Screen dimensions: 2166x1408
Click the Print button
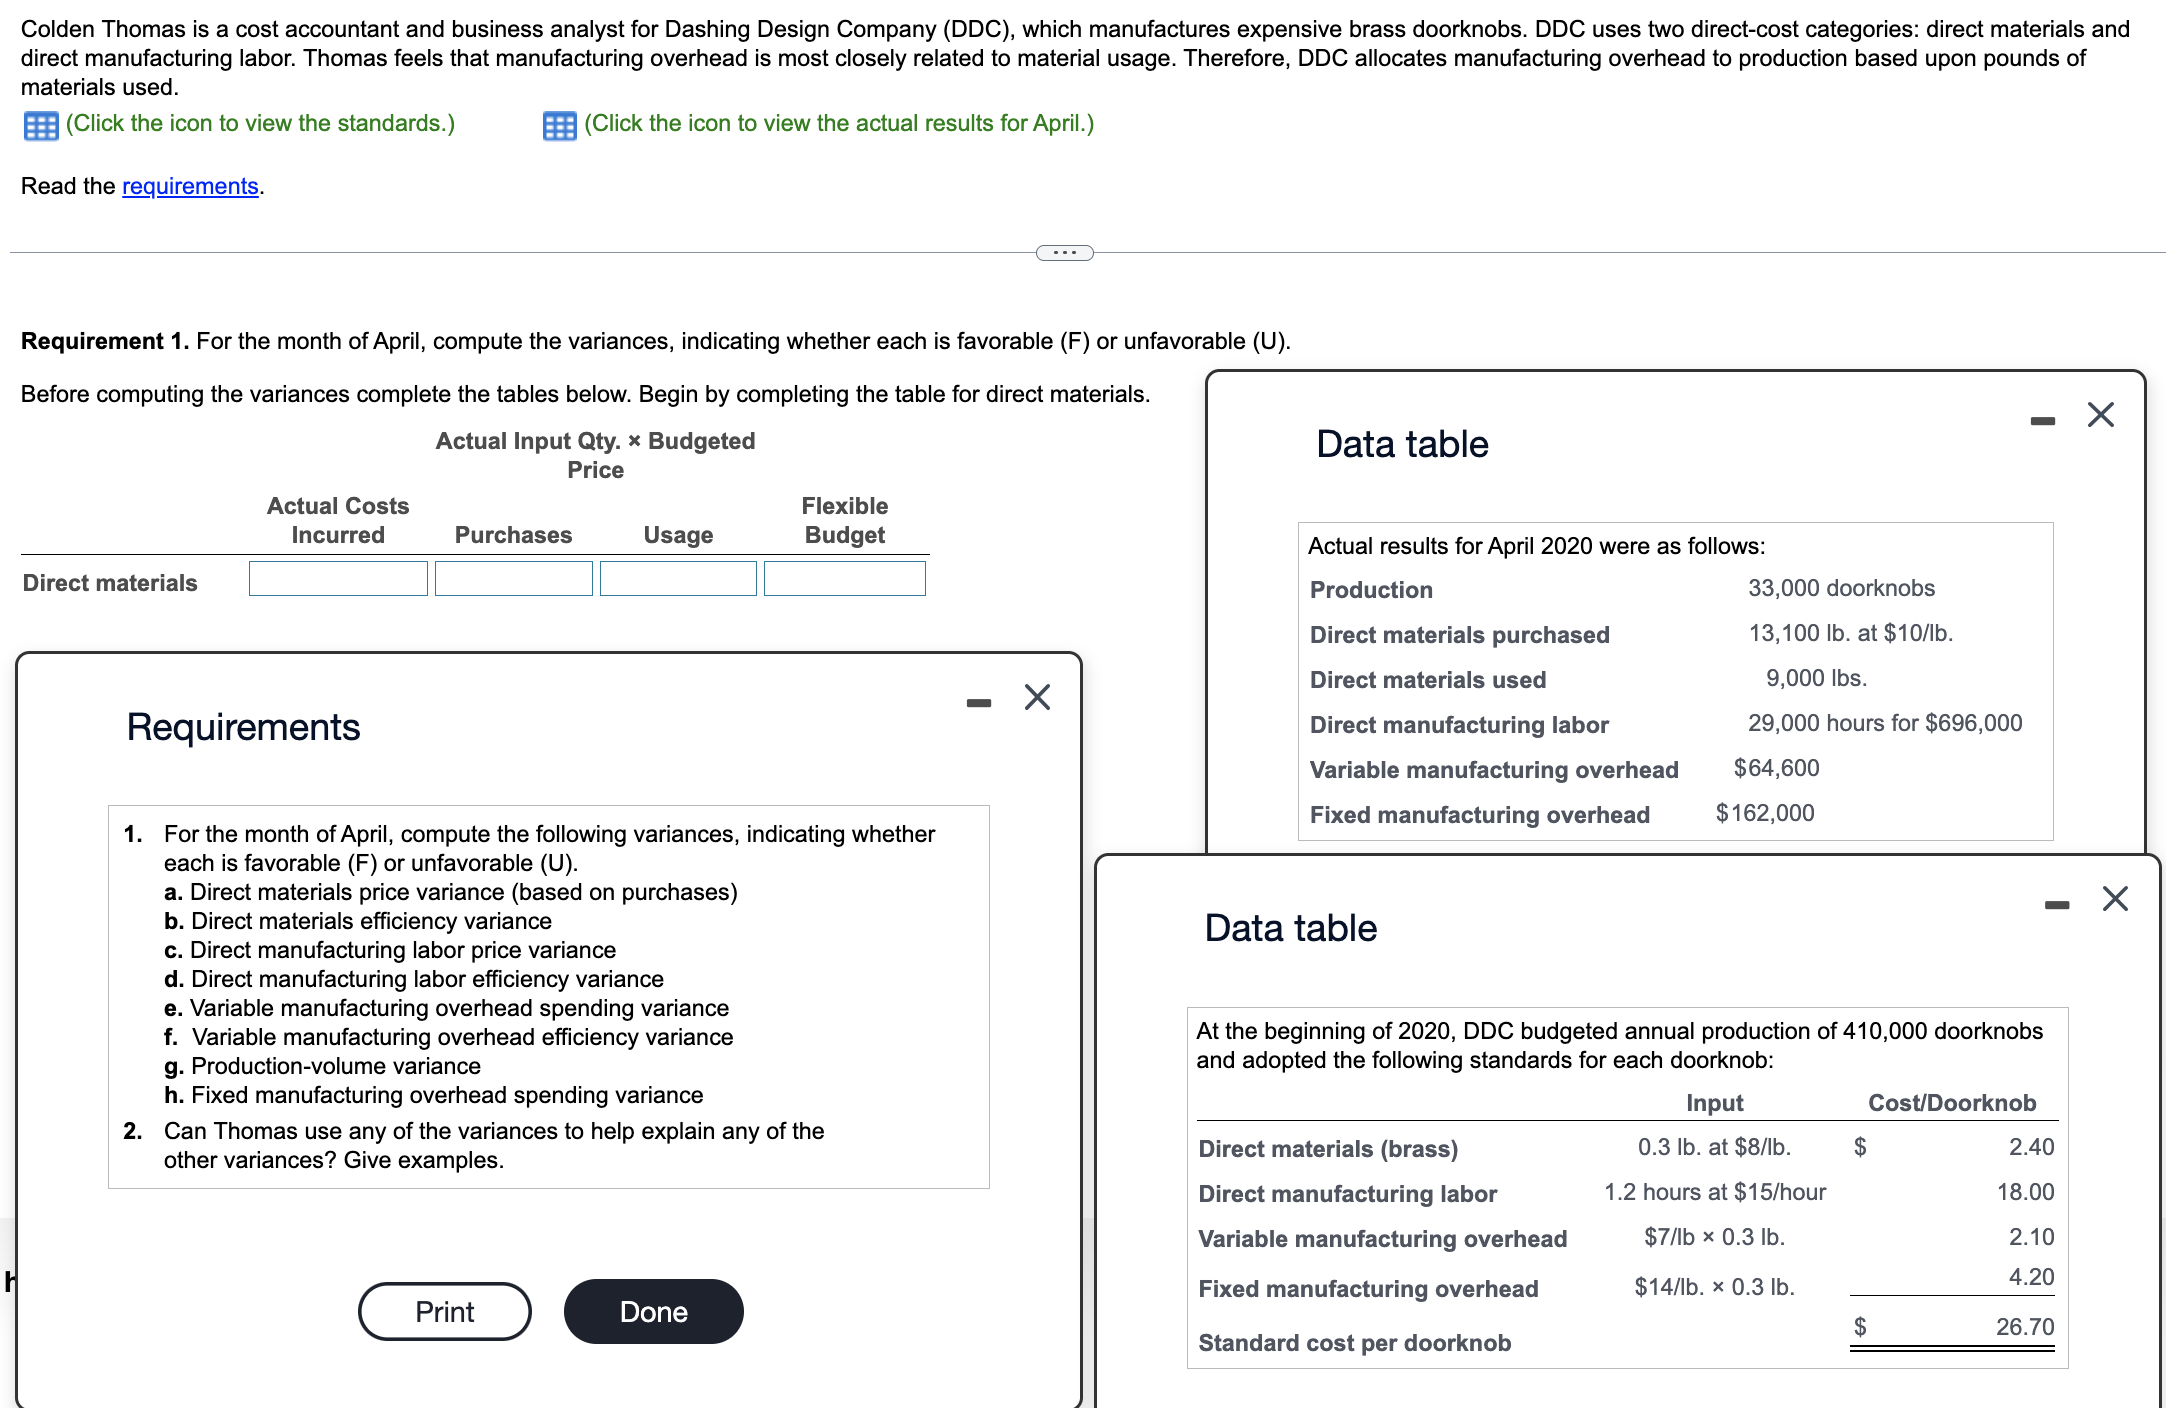[x=444, y=1311]
